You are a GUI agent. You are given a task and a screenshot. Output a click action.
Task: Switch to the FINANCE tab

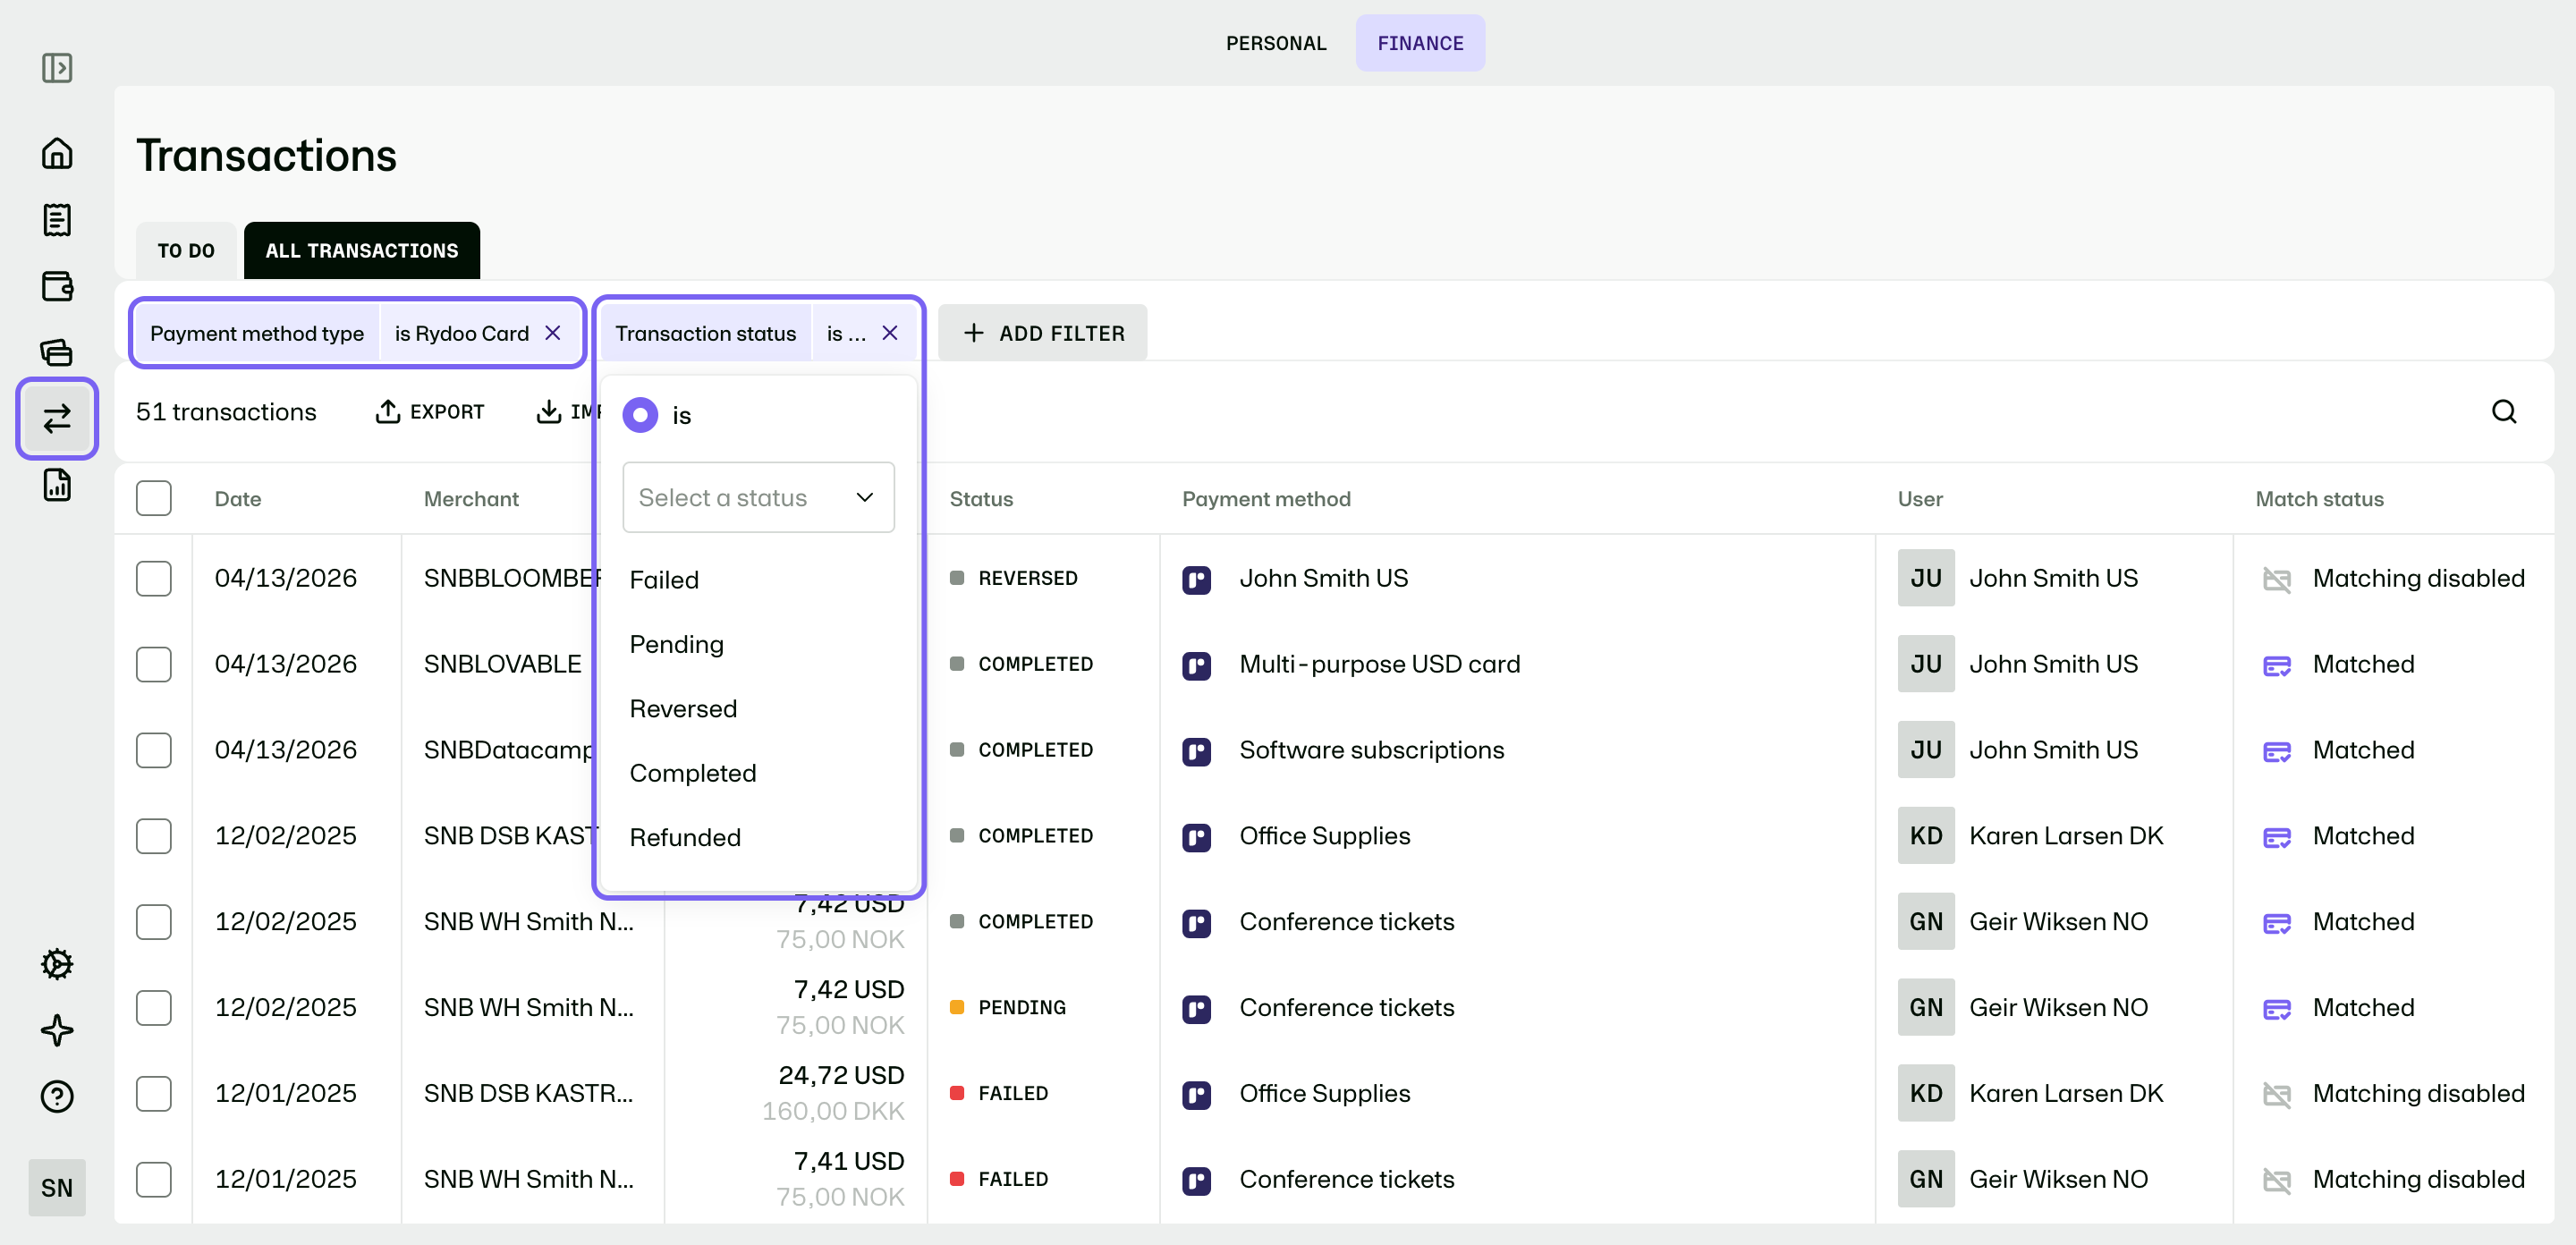(1420, 43)
